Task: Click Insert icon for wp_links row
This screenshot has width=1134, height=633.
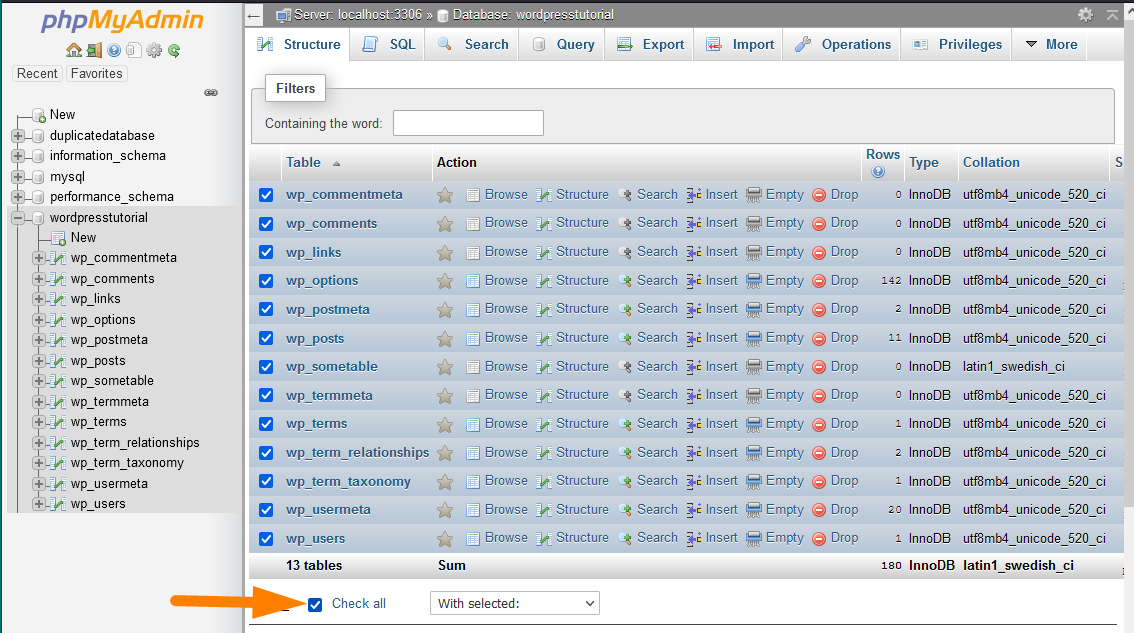Action: pyautogui.click(x=694, y=252)
